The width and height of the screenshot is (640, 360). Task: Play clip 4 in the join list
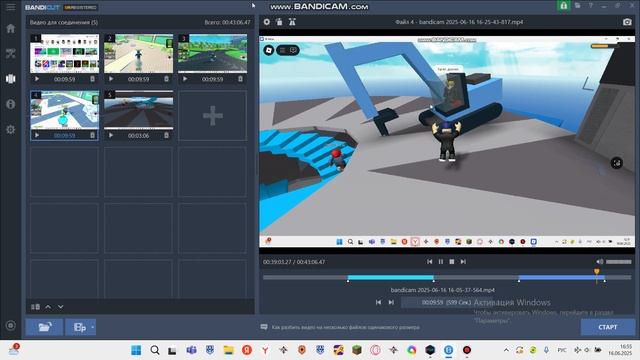[x=37, y=135]
